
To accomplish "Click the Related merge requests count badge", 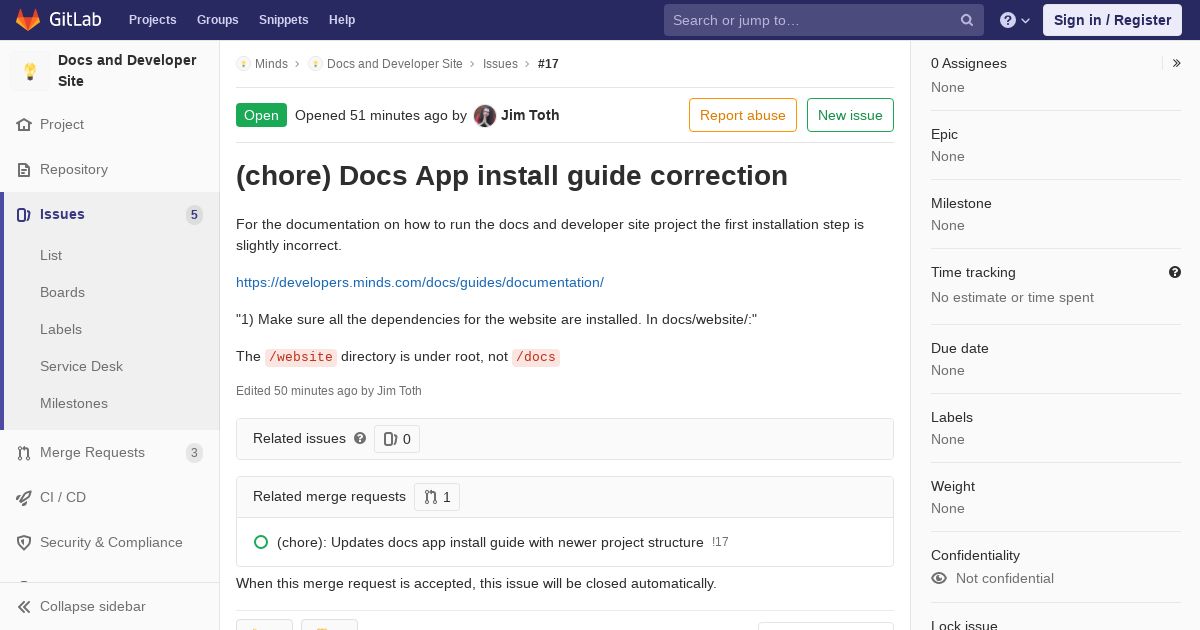I will (437, 497).
